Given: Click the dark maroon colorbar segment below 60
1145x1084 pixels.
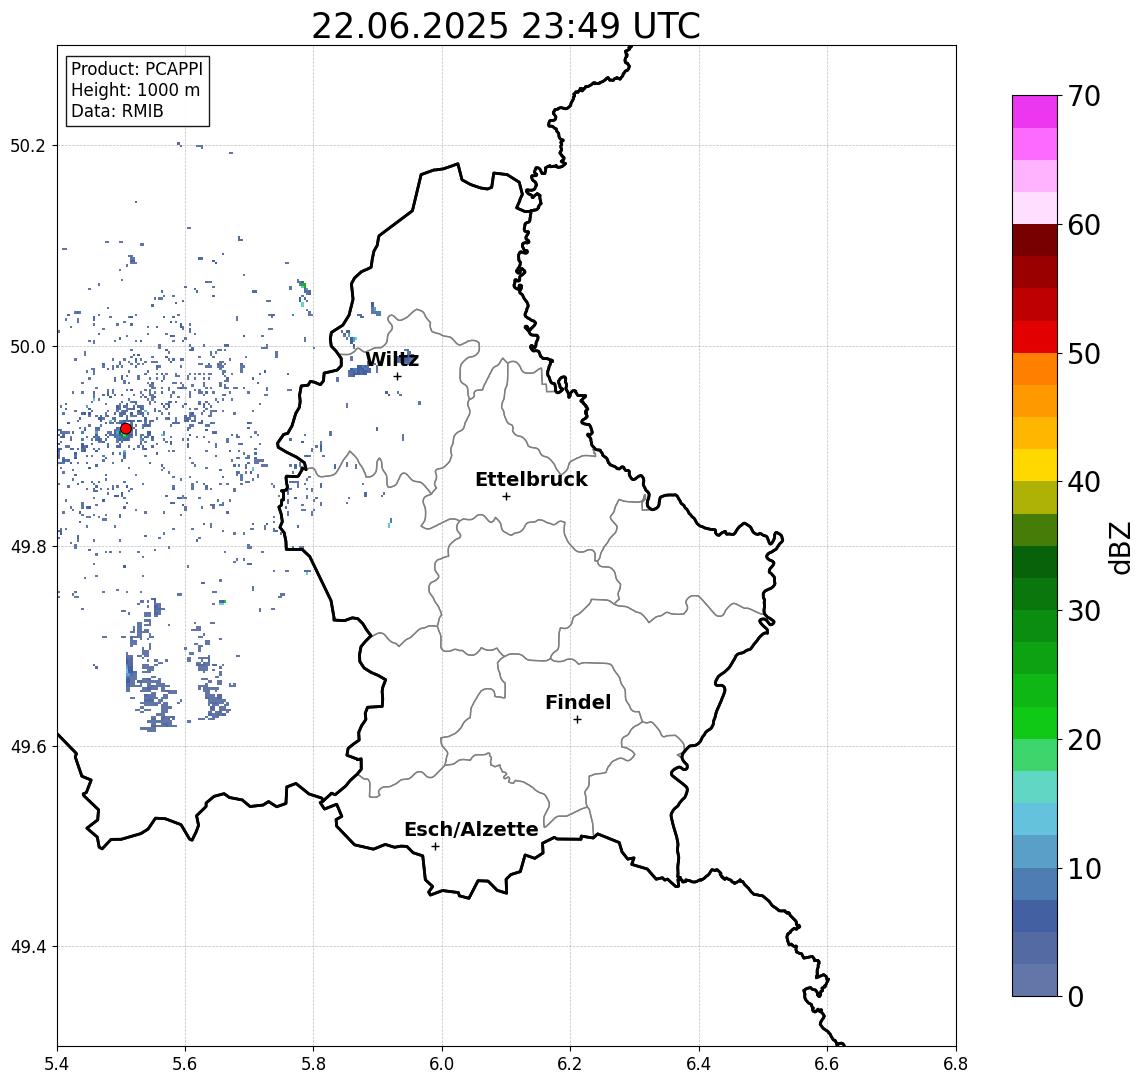Looking at the screenshot, I should (x=1035, y=240).
